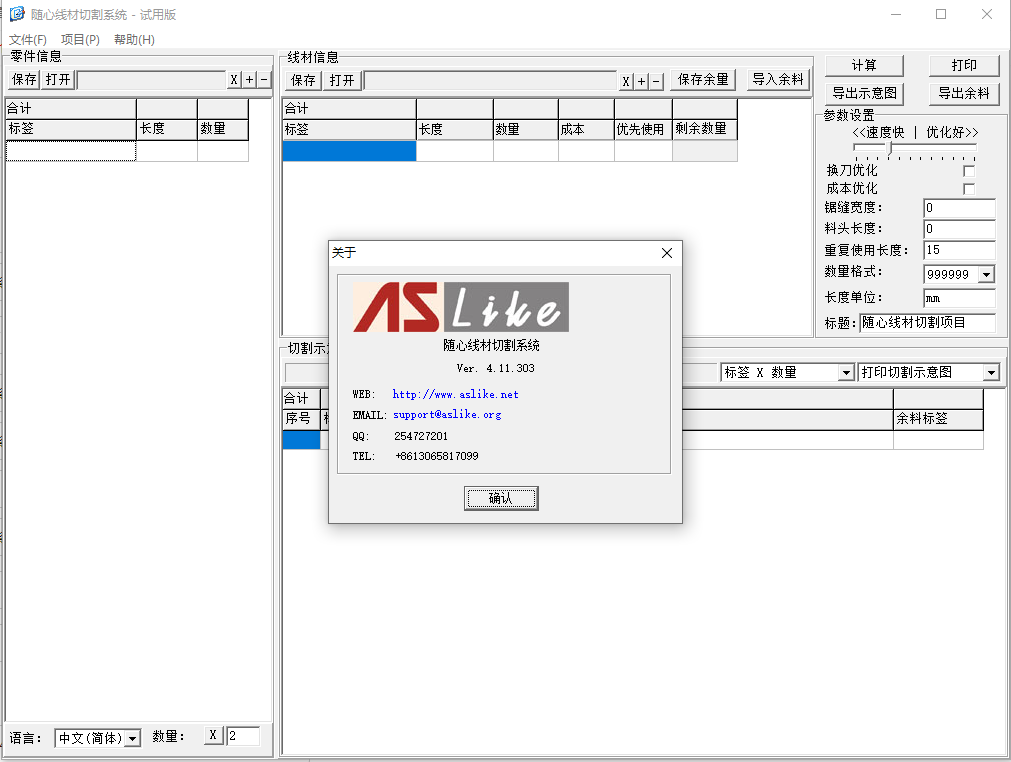Click 余料标签 column header
The image size is (1011, 762).
click(x=938, y=419)
